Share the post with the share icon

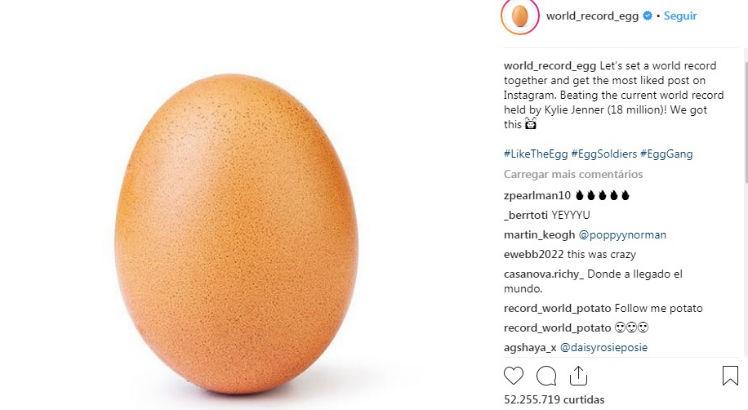pos(578,376)
